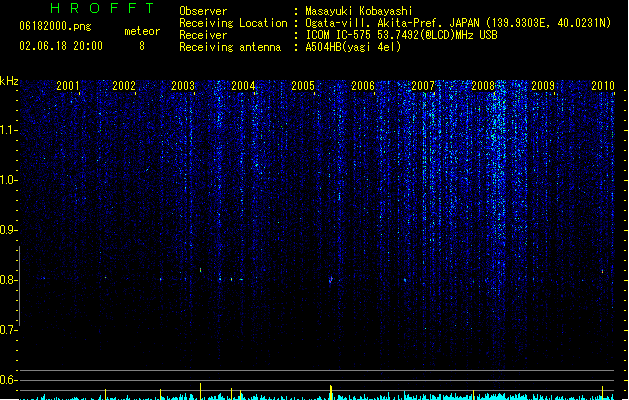Click the 1.1 frequency axis label

pos(8,130)
